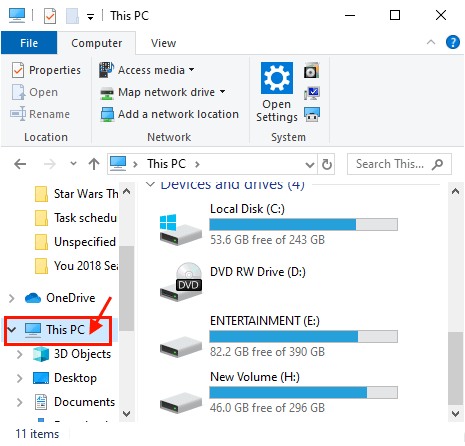The height and width of the screenshot is (446, 465).
Task: Expand the 3D Objects node
Action: point(20,354)
